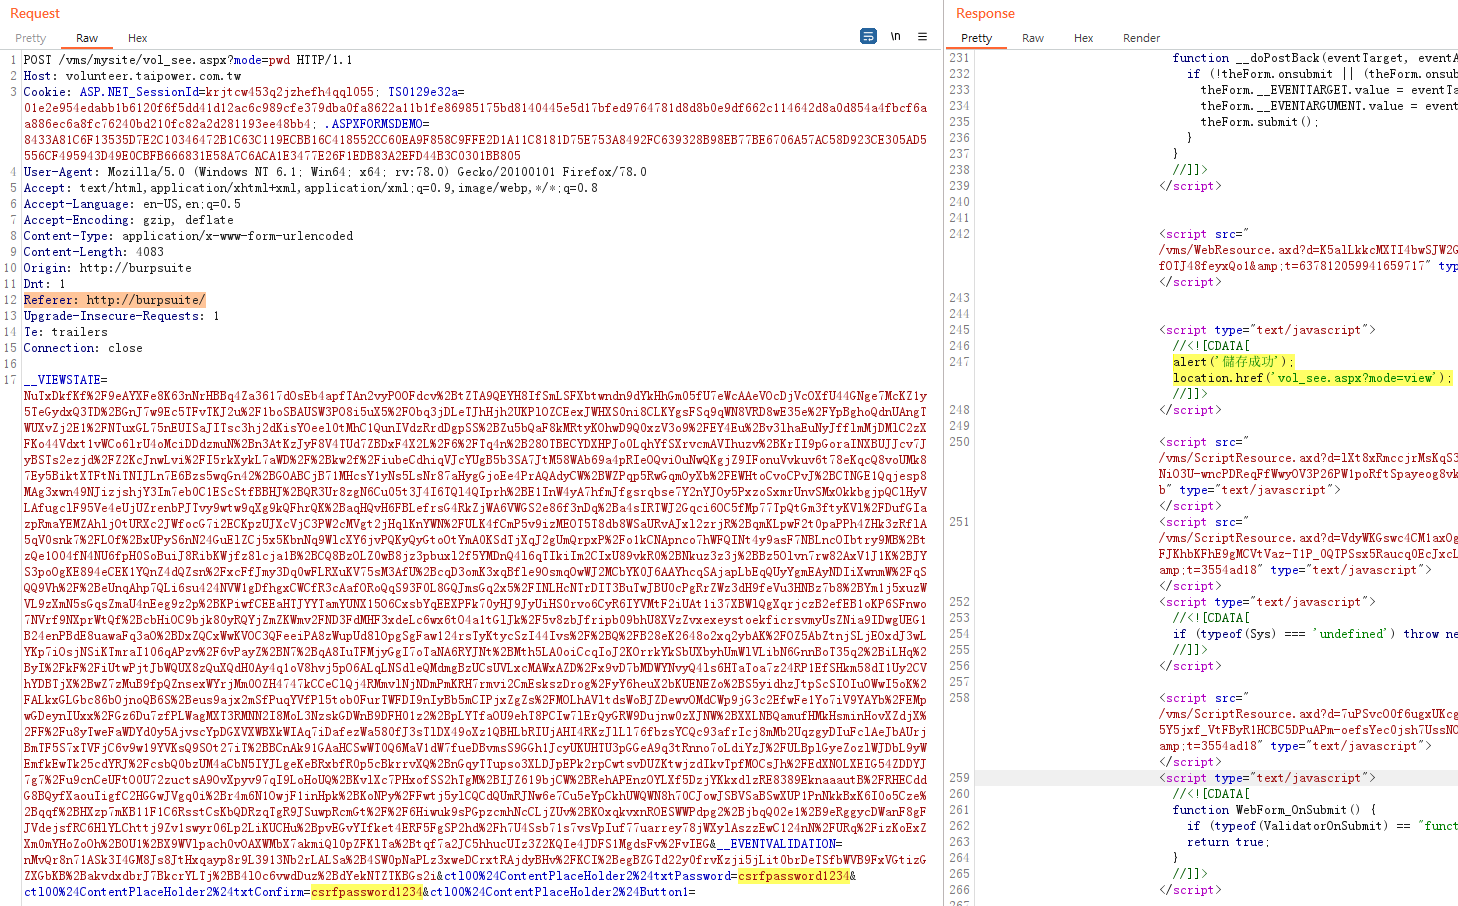
Task: Click the Content-Type header line
Action: click(188, 236)
